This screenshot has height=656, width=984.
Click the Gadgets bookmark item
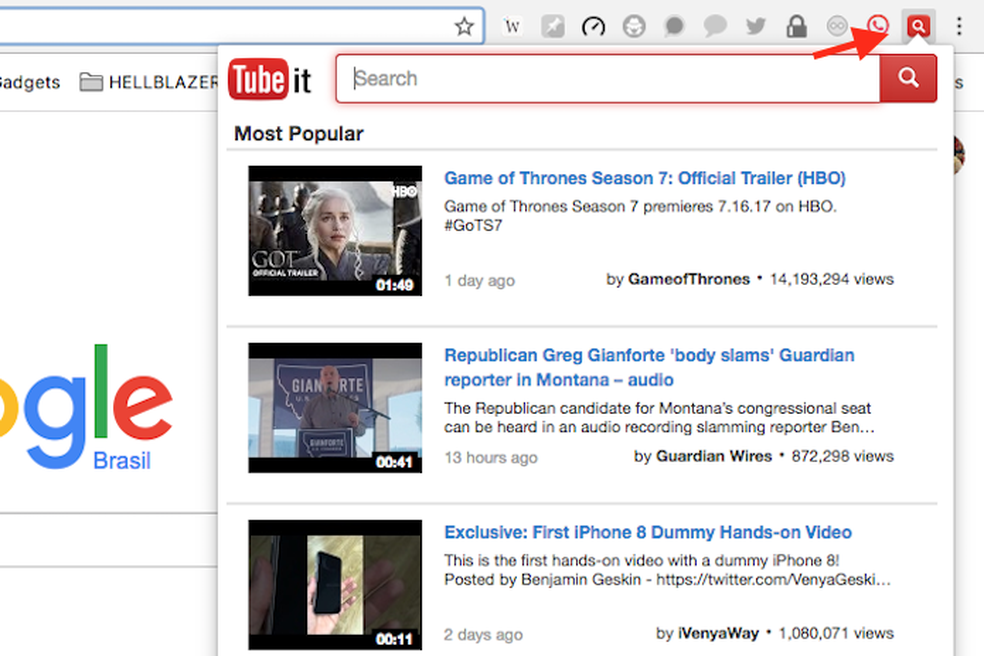click(x=28, y=82)
